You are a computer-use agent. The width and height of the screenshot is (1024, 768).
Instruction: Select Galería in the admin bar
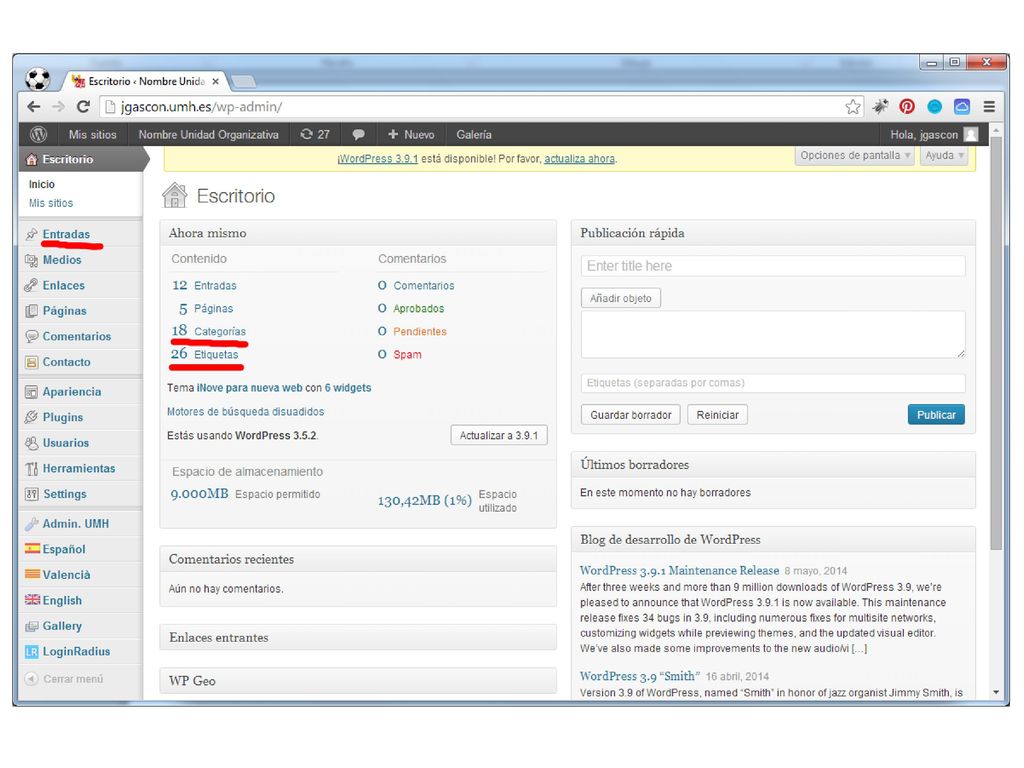coord(474,135)
